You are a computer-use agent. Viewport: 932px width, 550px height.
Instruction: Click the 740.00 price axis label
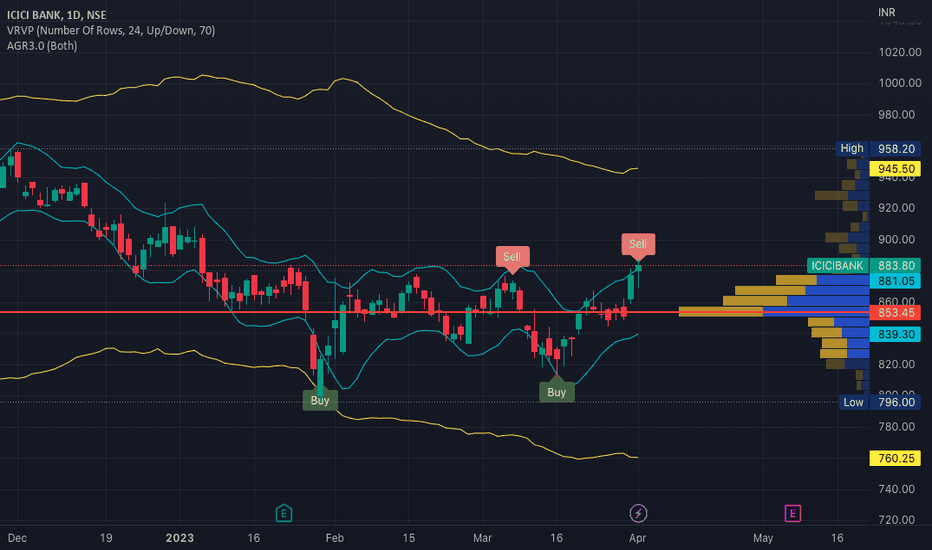896,489
